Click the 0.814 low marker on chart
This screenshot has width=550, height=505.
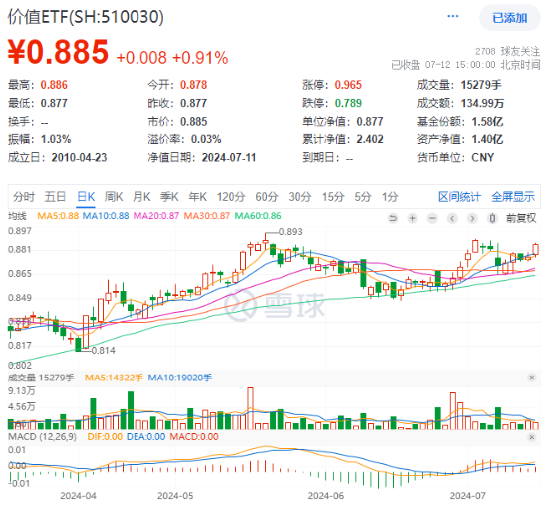click(x=103, y=350)
